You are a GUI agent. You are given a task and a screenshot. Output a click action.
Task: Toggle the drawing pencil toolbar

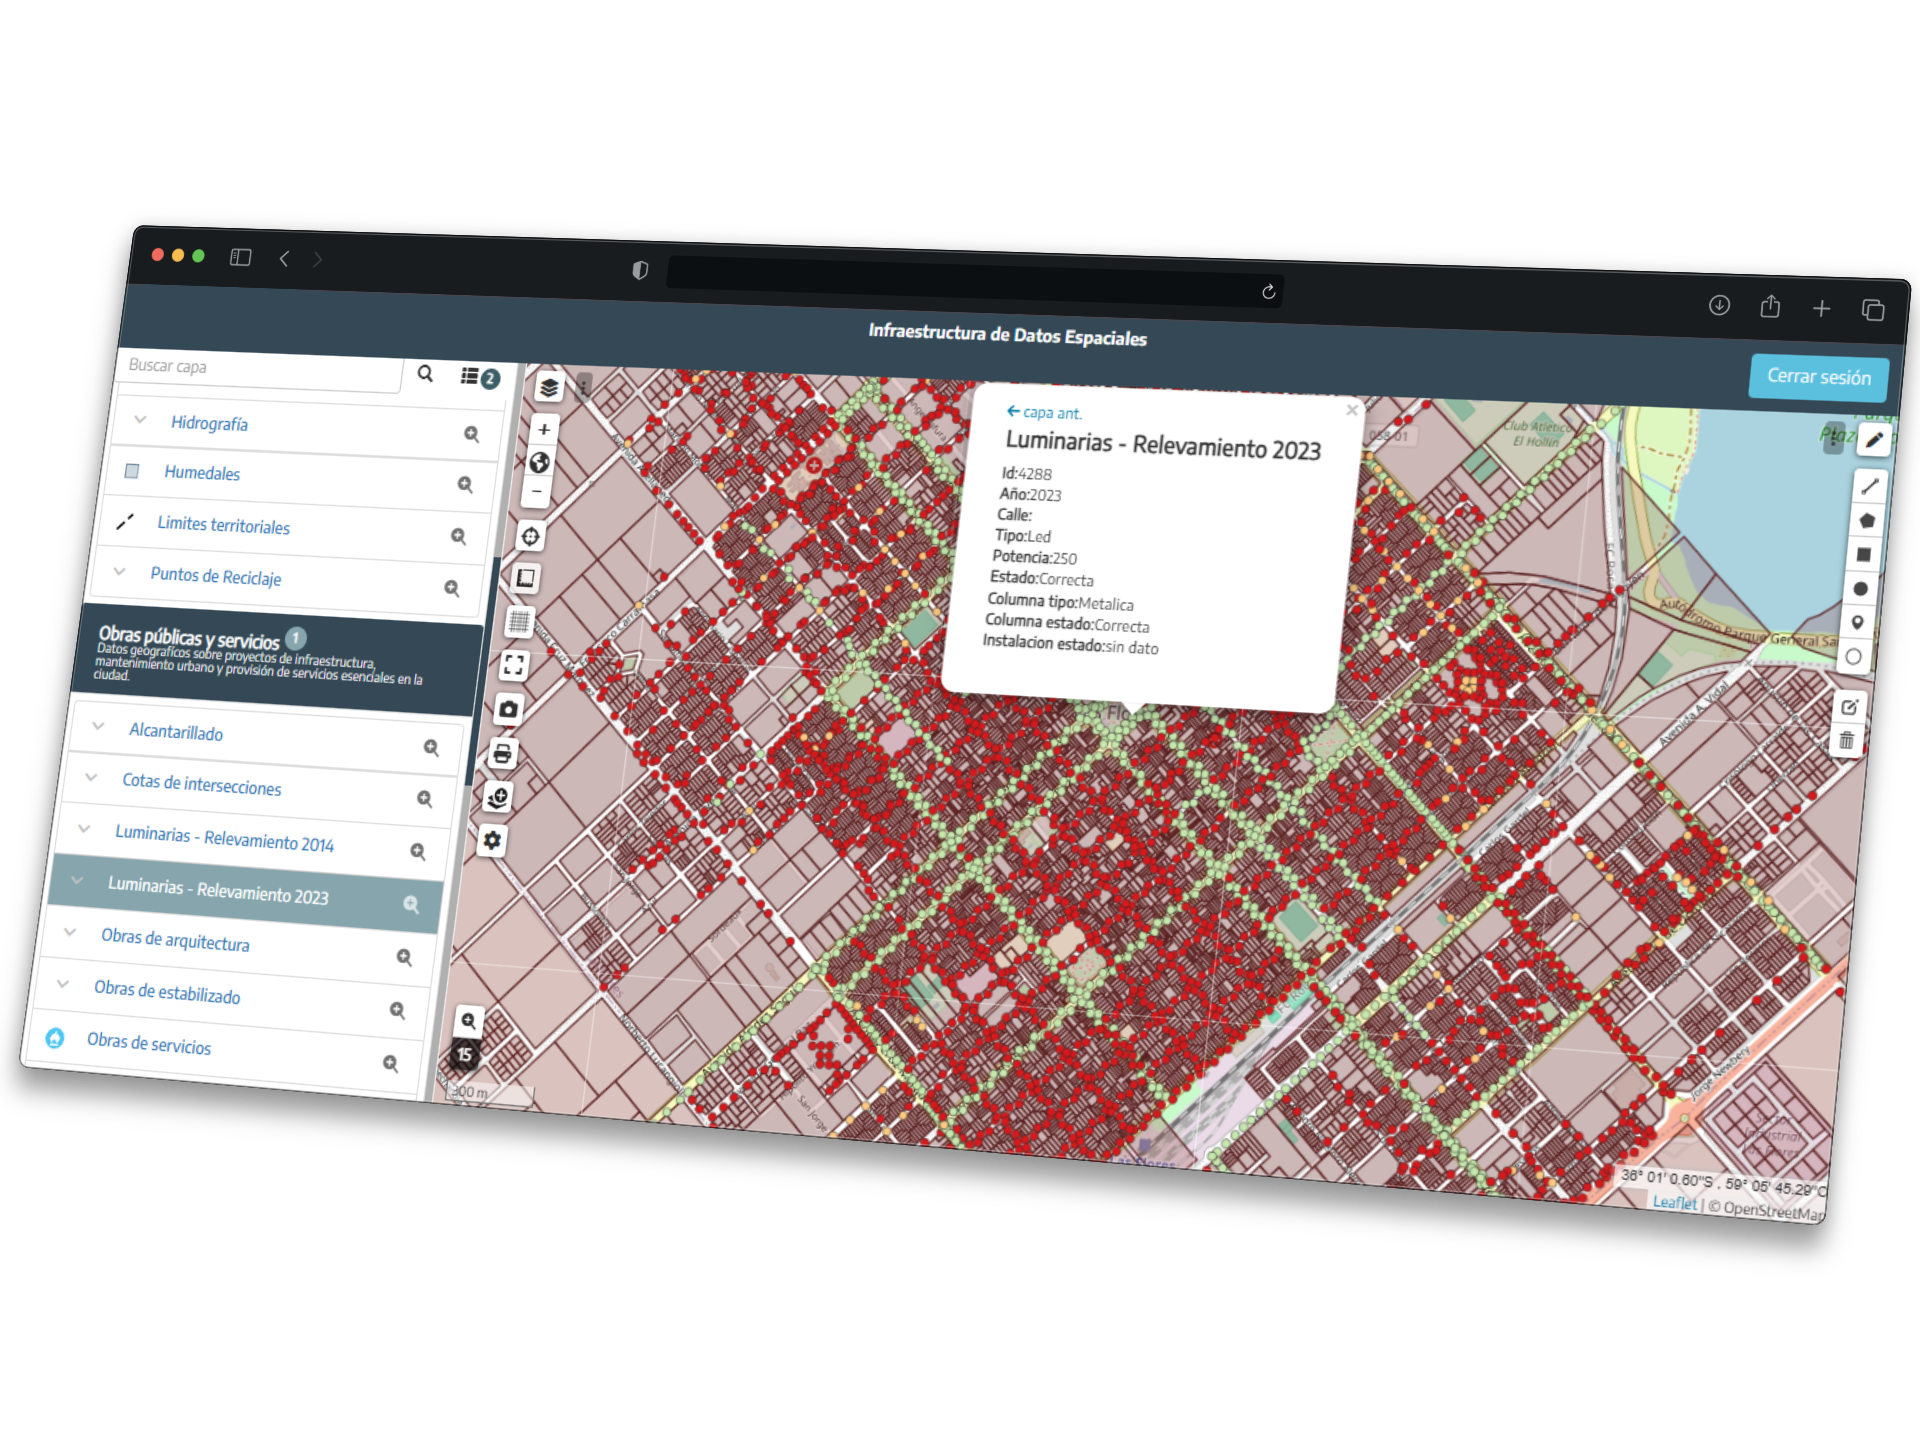[1874, 440]
